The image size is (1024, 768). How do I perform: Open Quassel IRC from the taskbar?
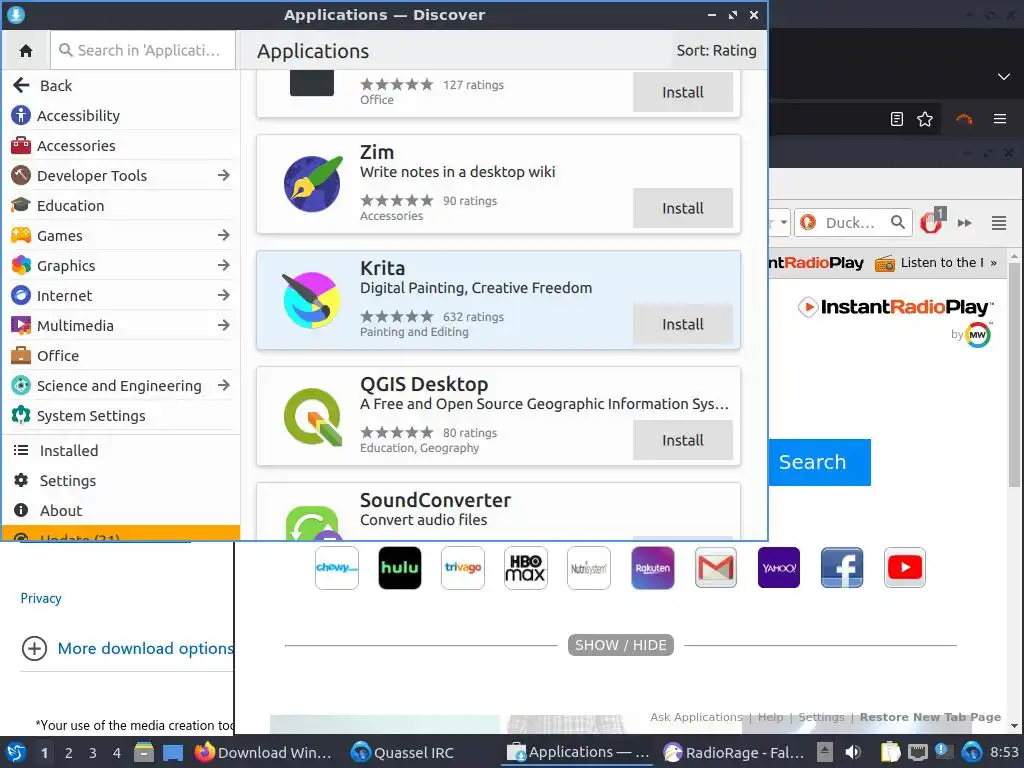click(x=402, y=753)
